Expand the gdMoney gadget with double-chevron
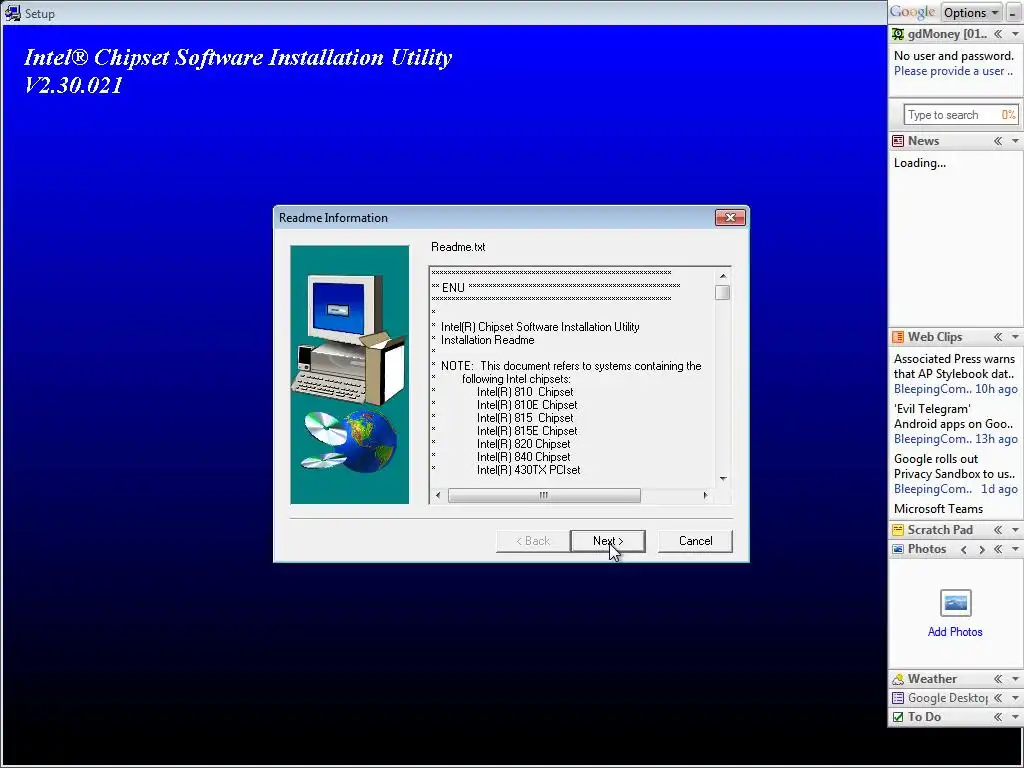 click(x=998, y=34)
